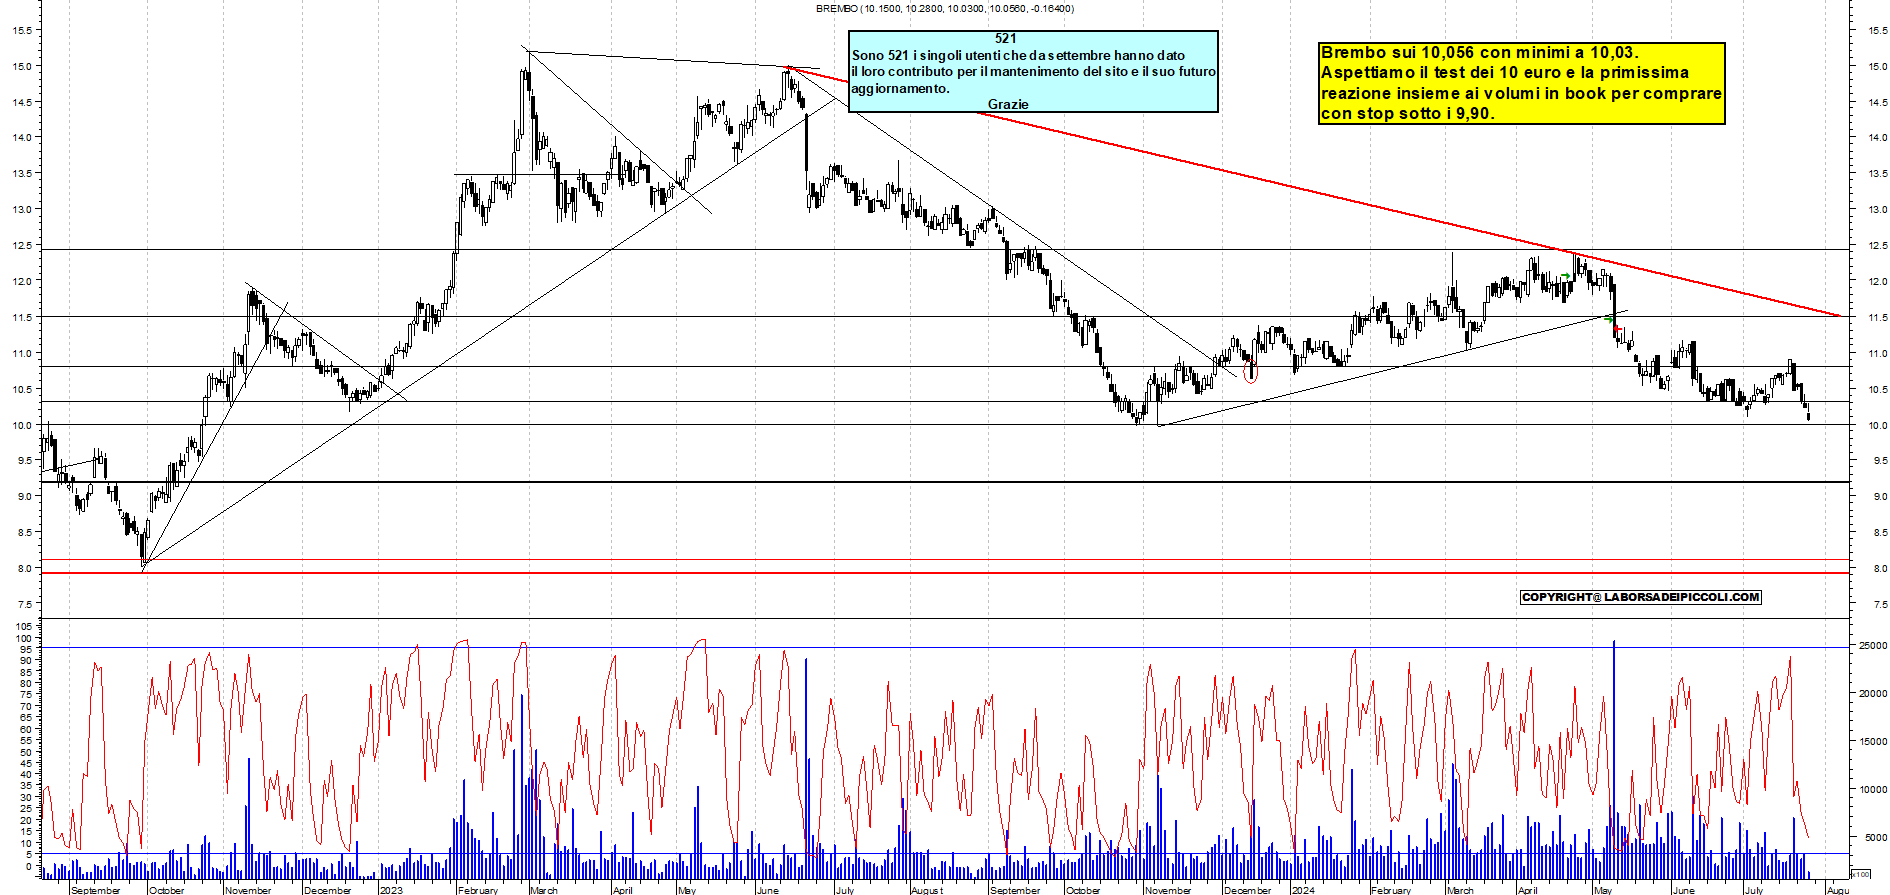Image resolution: width=1890 pixels, height=895 pixels.
Task: Click "February" label right after 2024
Action: (x=1391, y=890)
